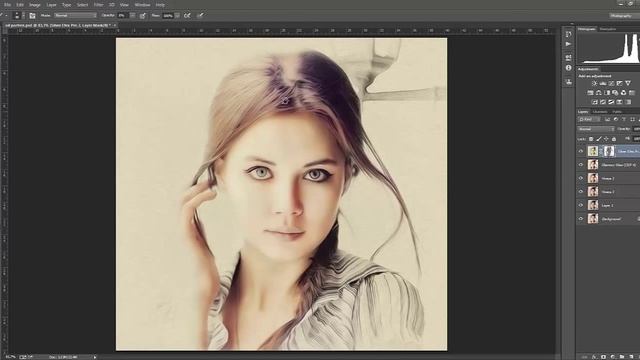Open the Flow slider dropdown arrow
Image resolution: width=640 pixels, height=360 pixels.
tap(177, 16)
